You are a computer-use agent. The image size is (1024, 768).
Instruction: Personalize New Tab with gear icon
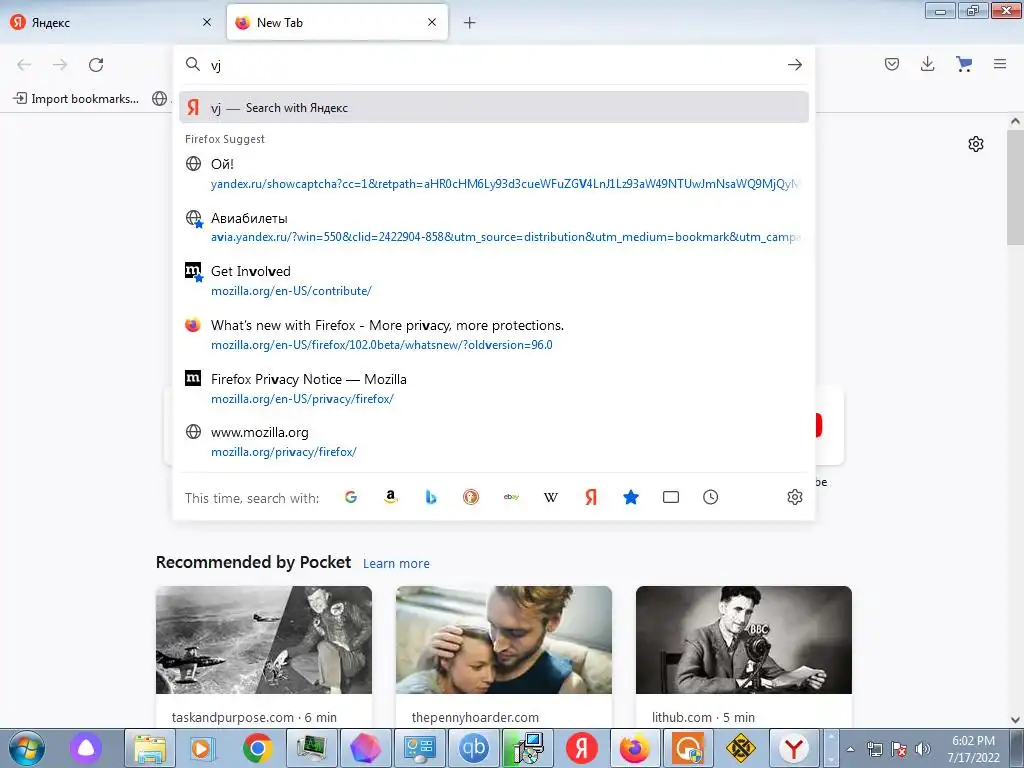point(976,144)
